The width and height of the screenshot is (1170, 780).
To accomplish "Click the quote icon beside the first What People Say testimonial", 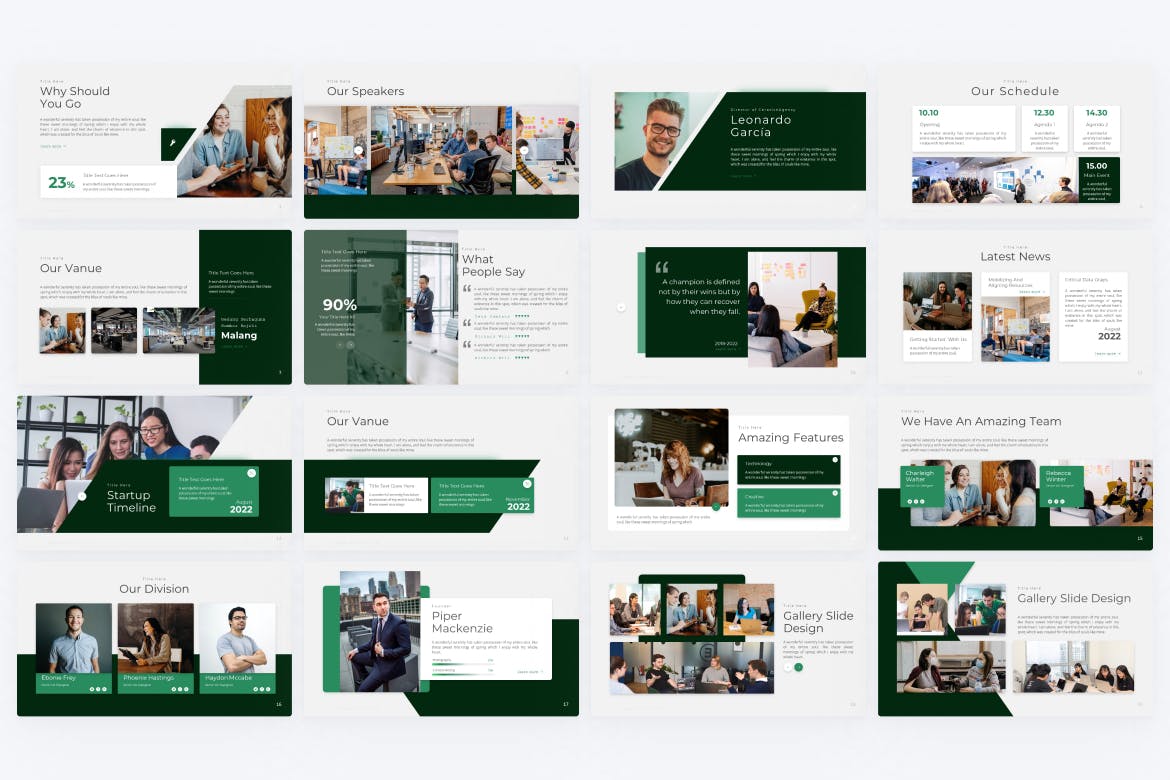I will 467,289.
